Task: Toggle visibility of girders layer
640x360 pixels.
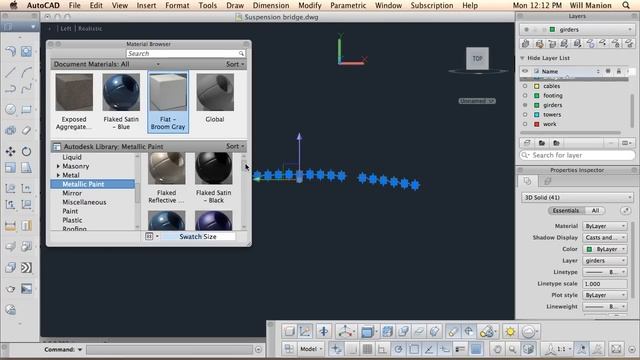Action: tap(525, 105)
